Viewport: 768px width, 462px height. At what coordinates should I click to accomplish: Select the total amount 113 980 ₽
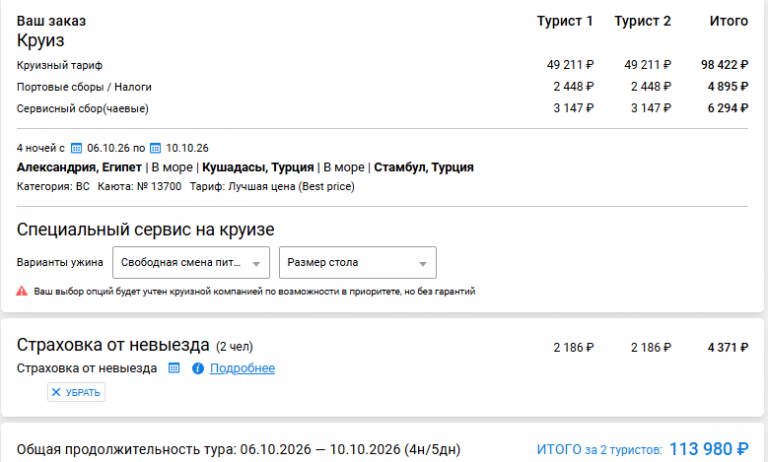pos(709,449)
